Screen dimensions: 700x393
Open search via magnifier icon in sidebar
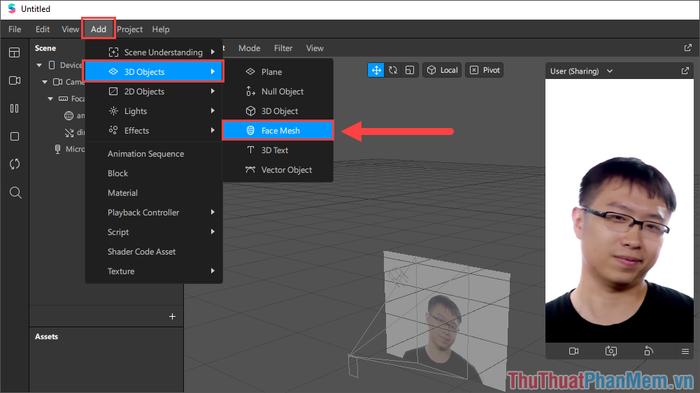point(15,192)
